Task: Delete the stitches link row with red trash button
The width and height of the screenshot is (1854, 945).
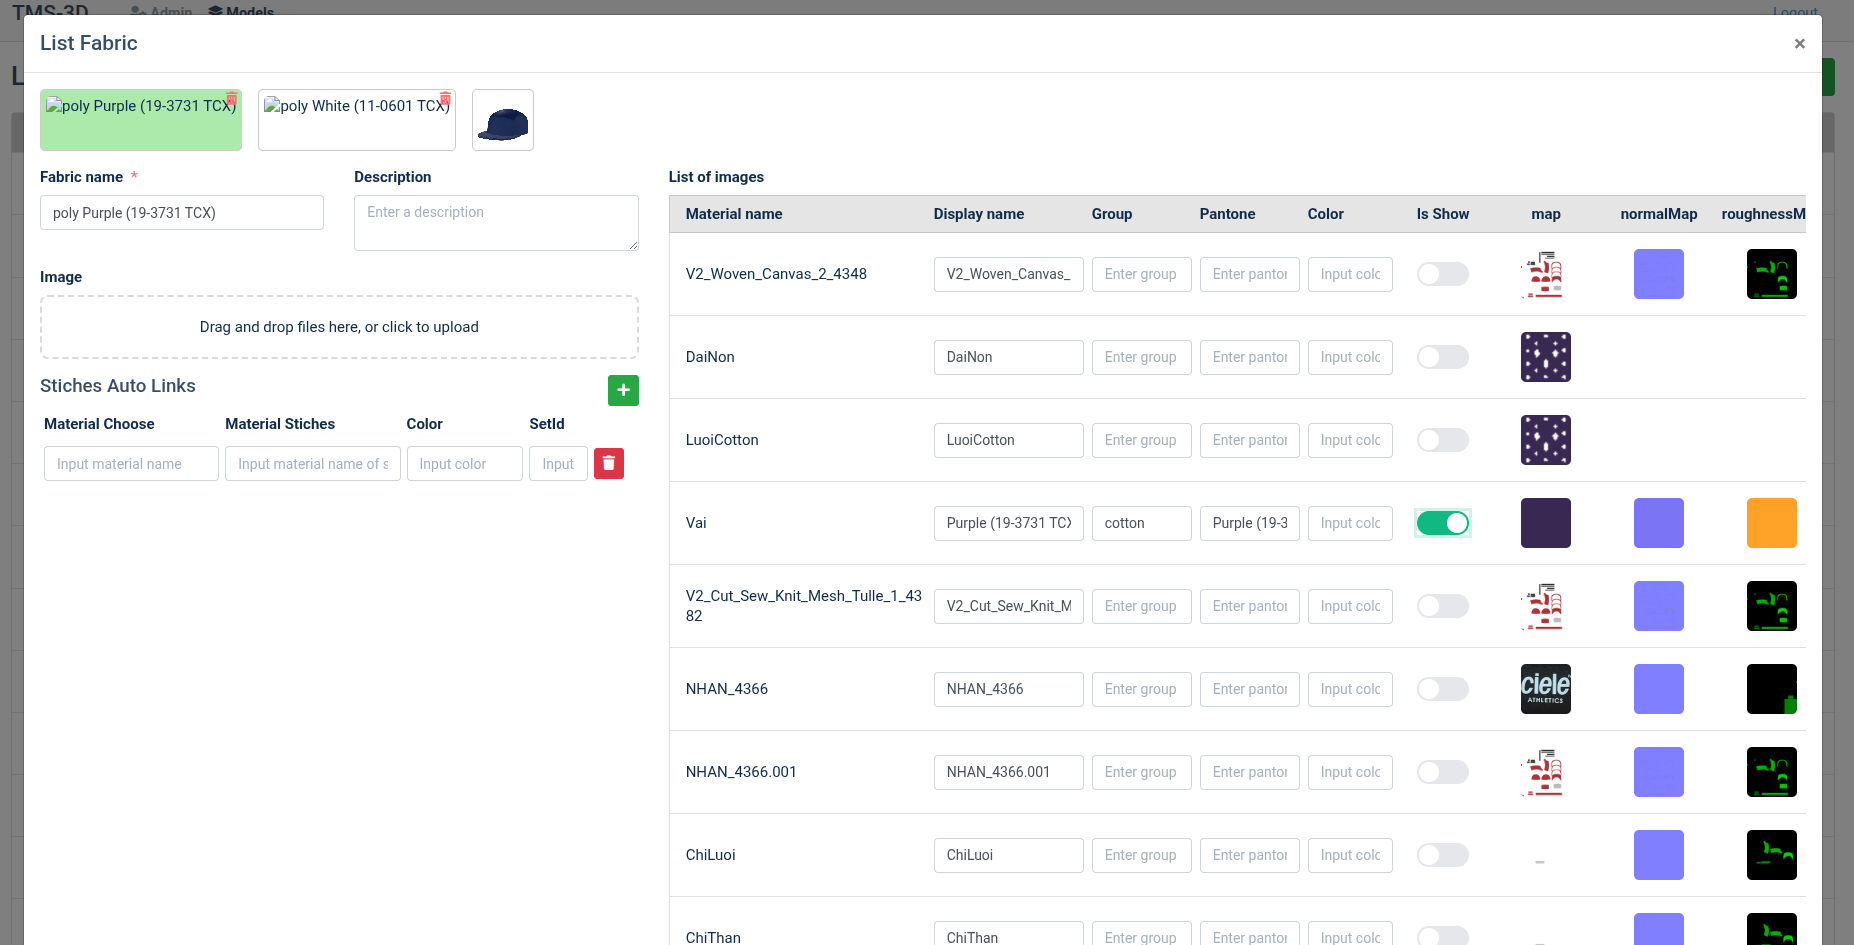Action: click(x=609, y=464)
